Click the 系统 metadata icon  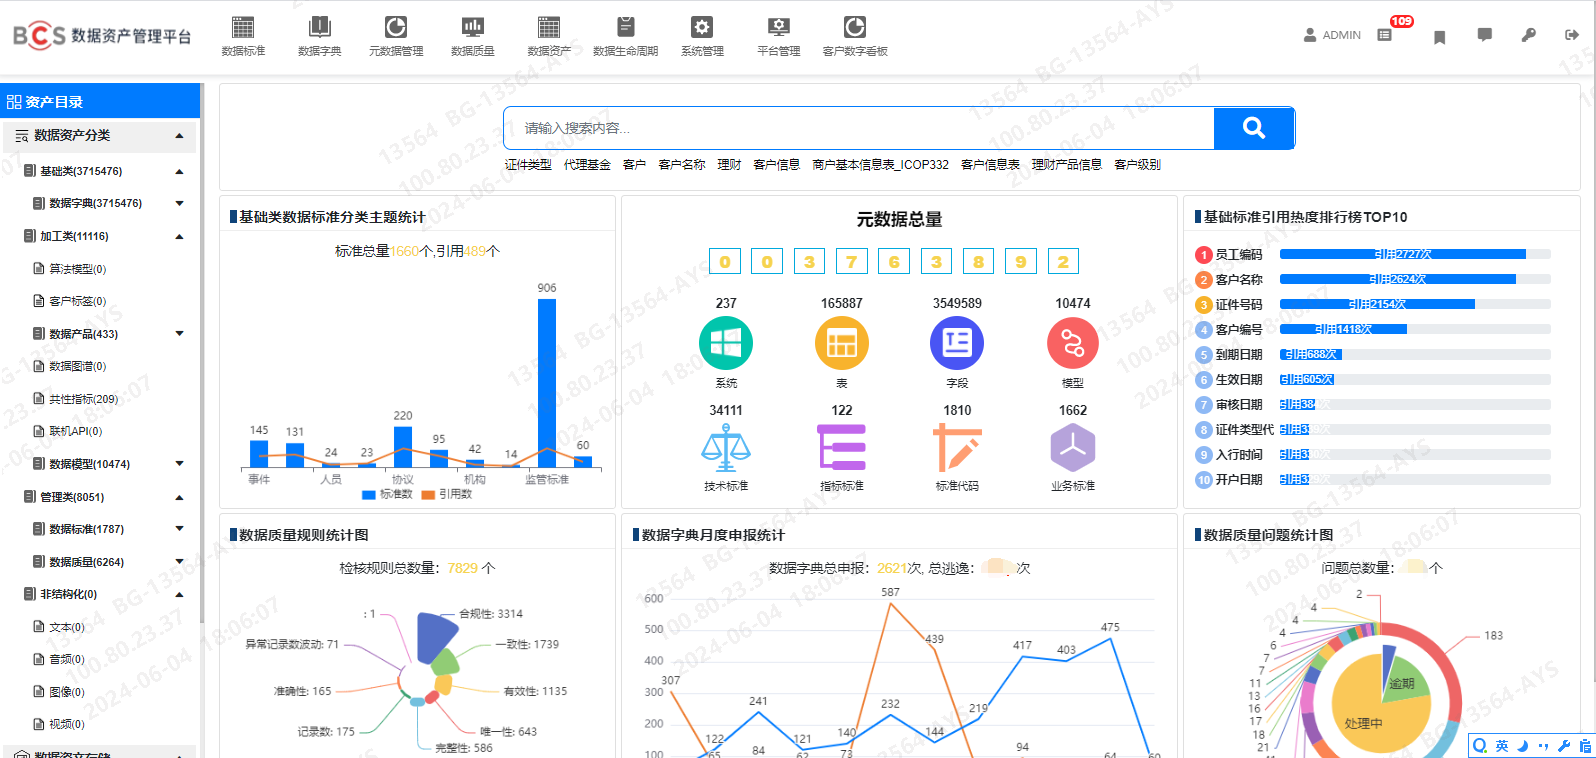pos(726,343)
